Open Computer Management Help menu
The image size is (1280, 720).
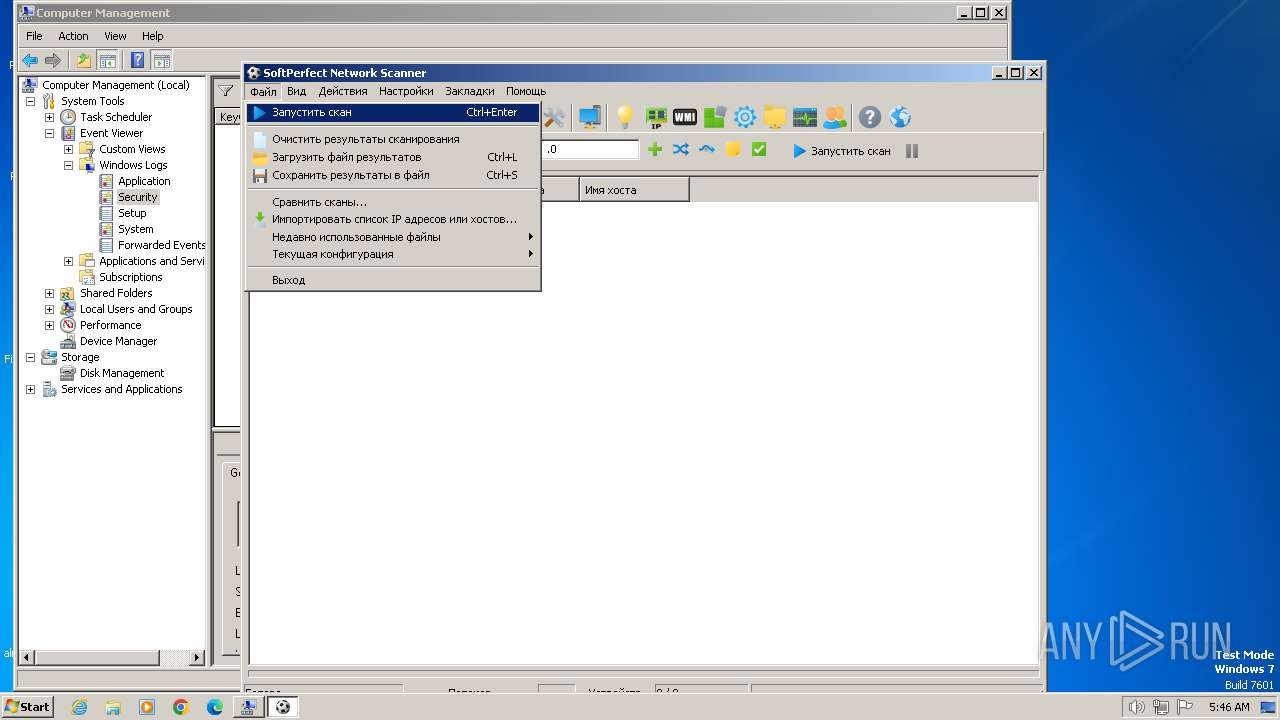pos(152,36)
